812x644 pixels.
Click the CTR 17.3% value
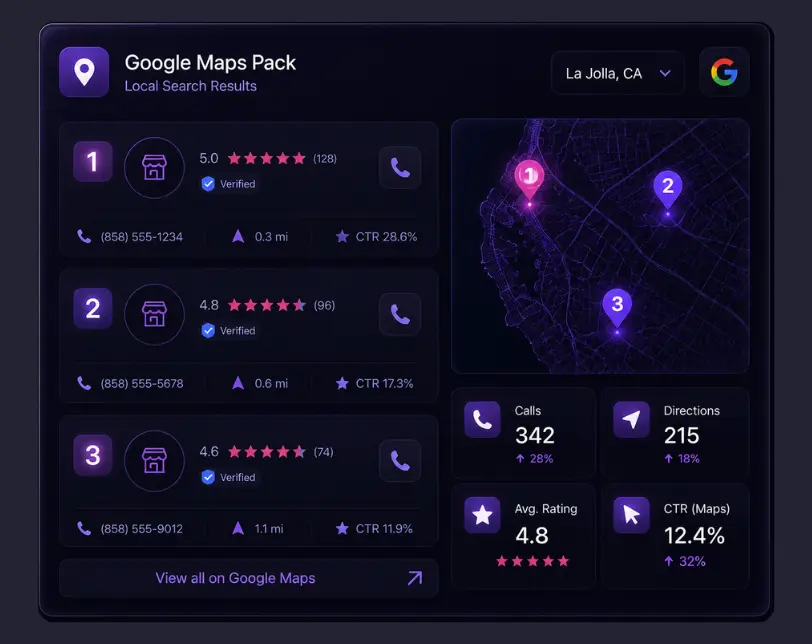[384, 384]
